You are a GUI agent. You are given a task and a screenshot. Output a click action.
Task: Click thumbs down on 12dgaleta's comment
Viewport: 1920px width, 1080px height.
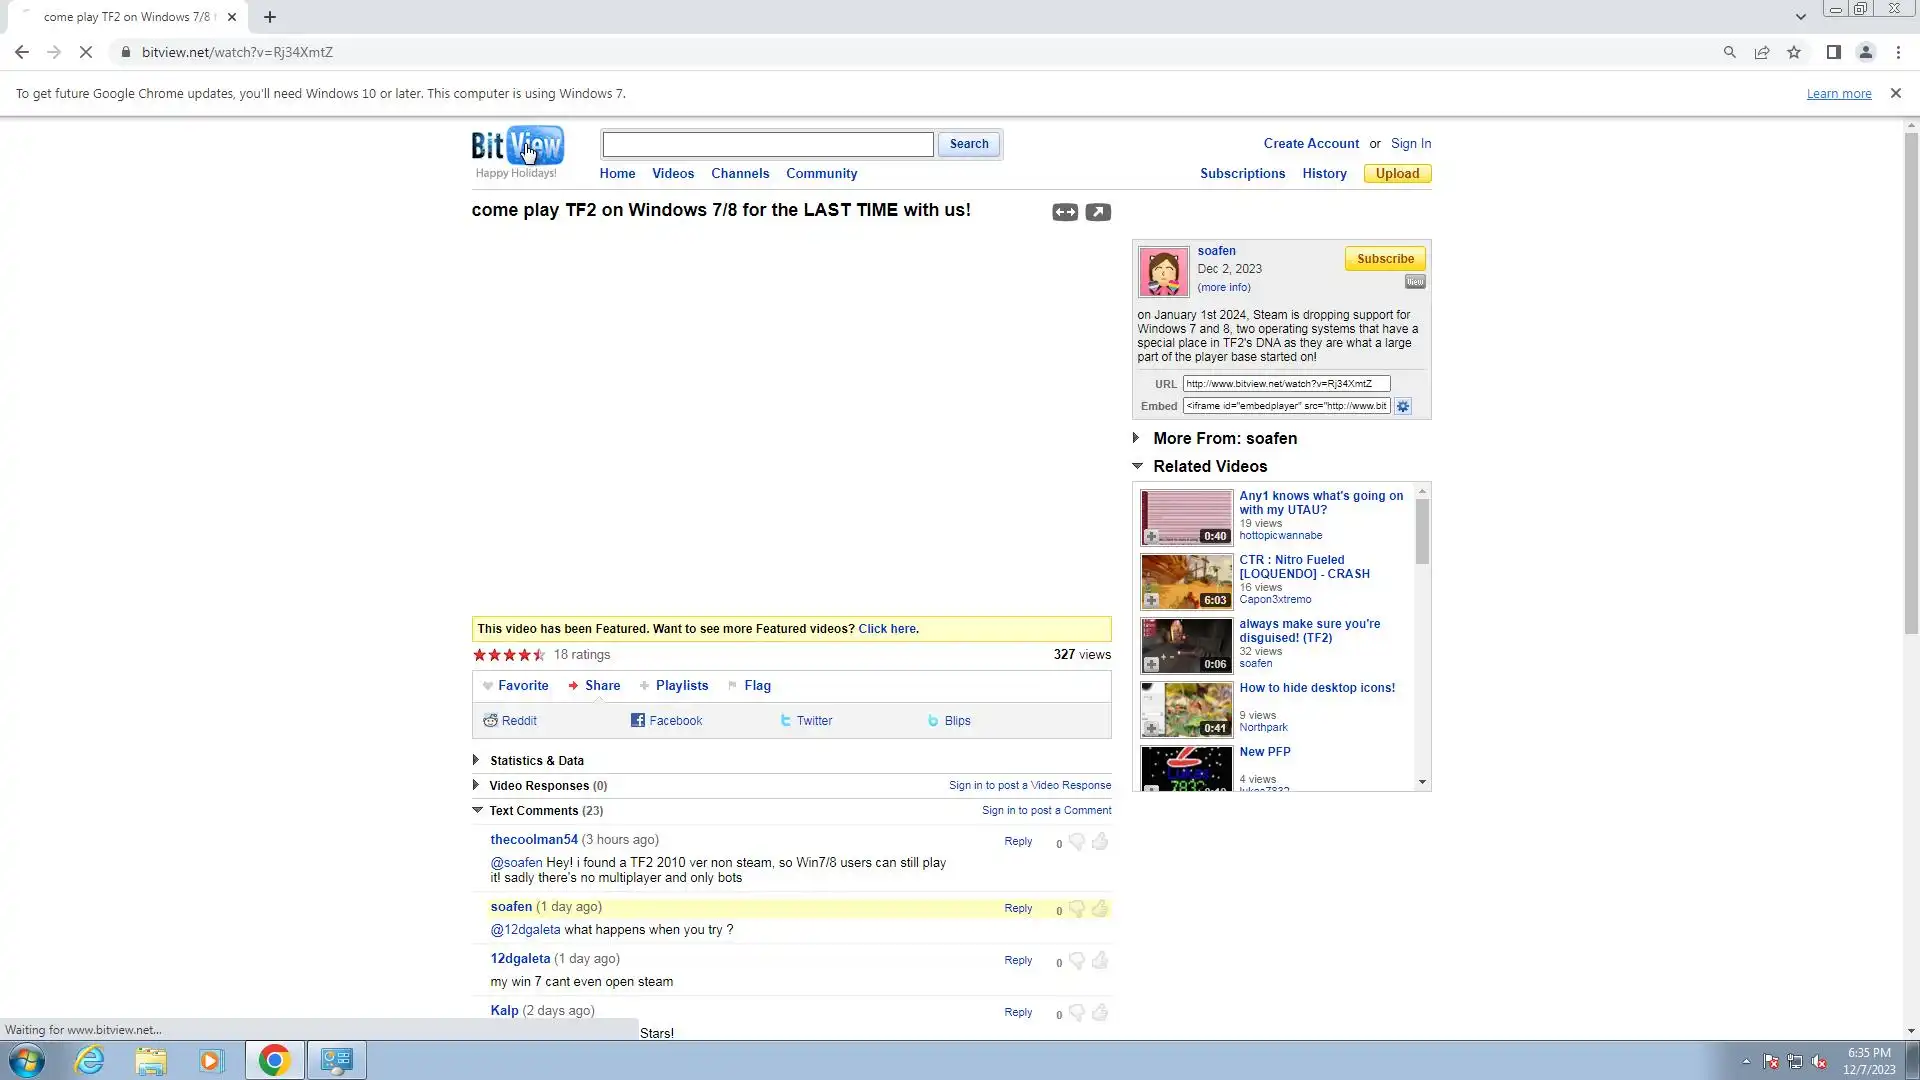(x=1077, y=961)
